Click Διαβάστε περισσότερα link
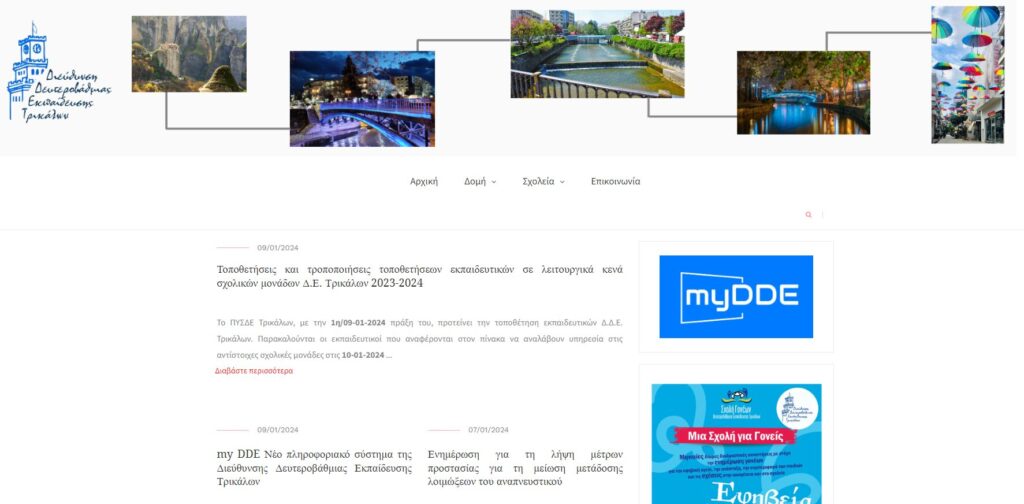Image resolution: width=1024 pixels, height=504 pixels. 254,371
